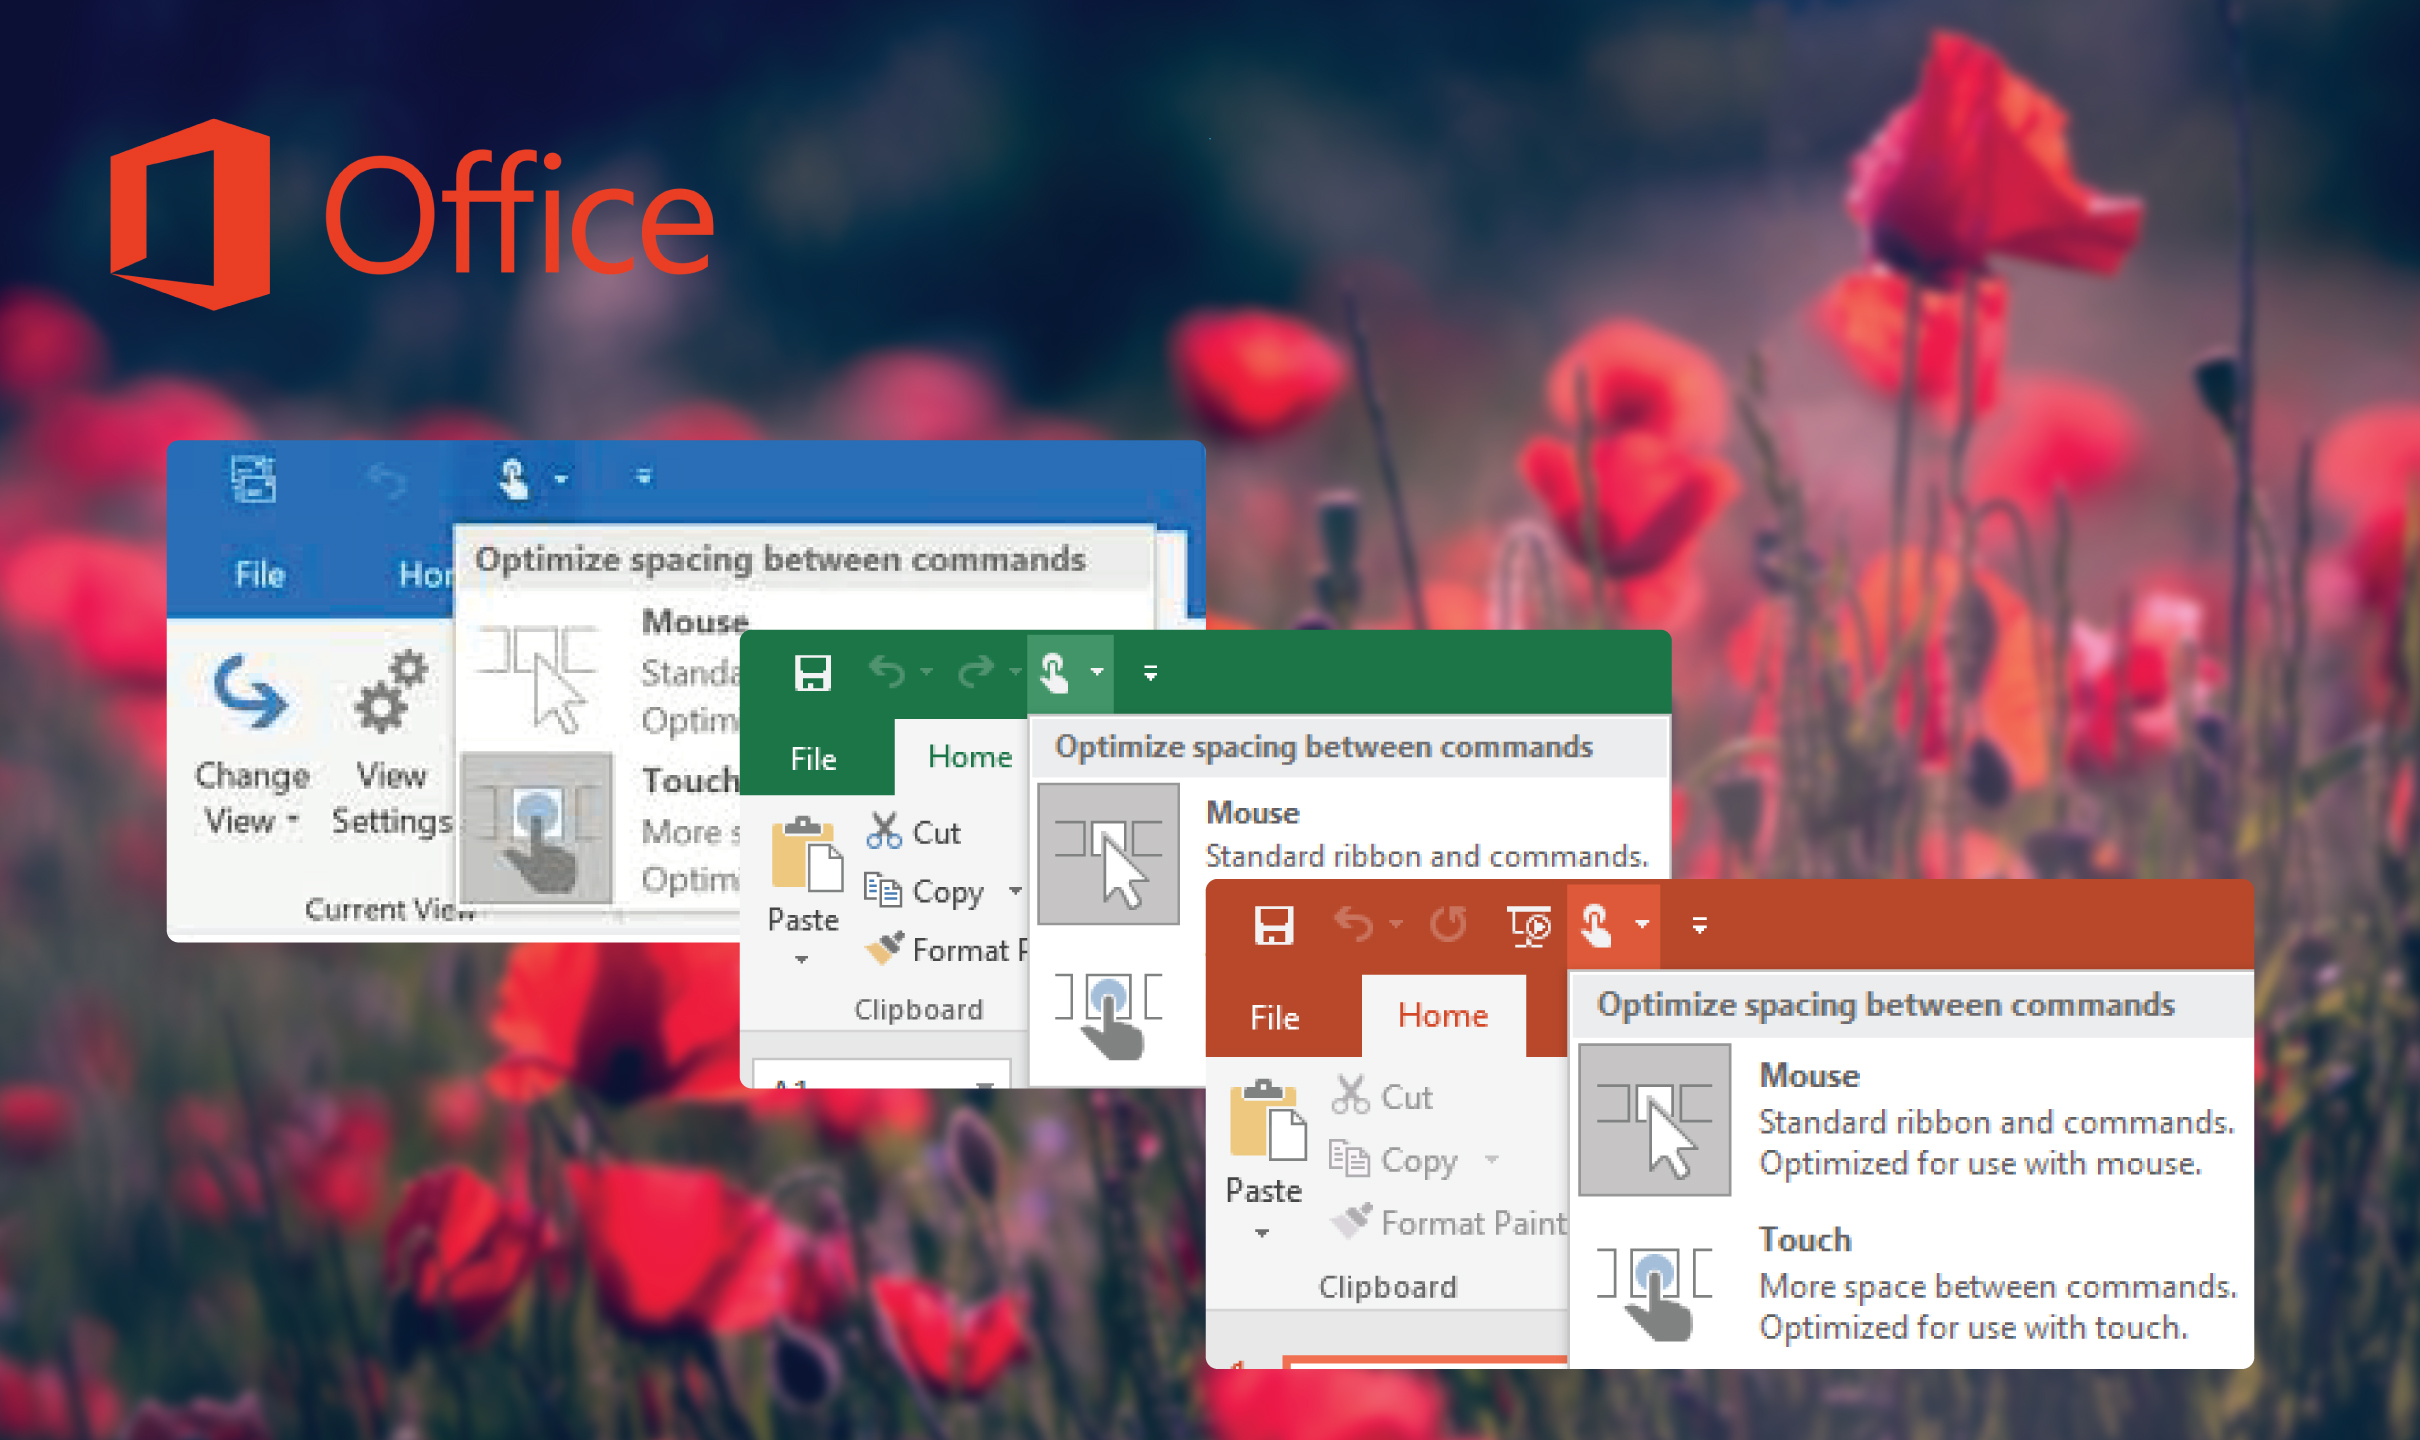Click the Outlook undo arrow icon

[386, 480]
